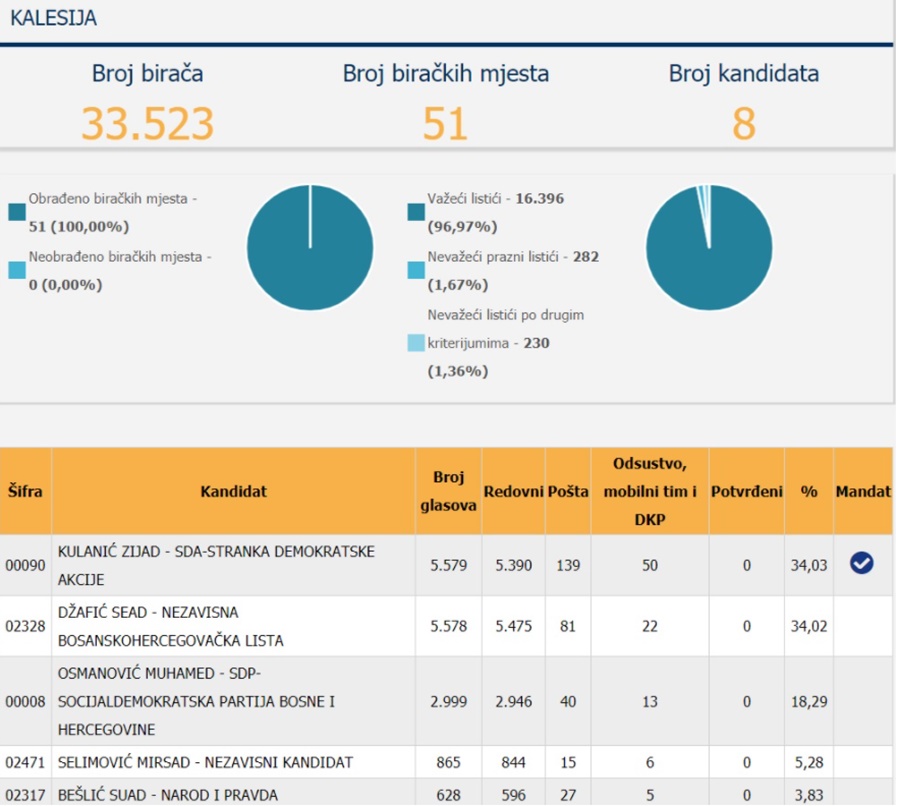
Task: Click the 33.523 voter count number
Action: [x=147, y=124]
